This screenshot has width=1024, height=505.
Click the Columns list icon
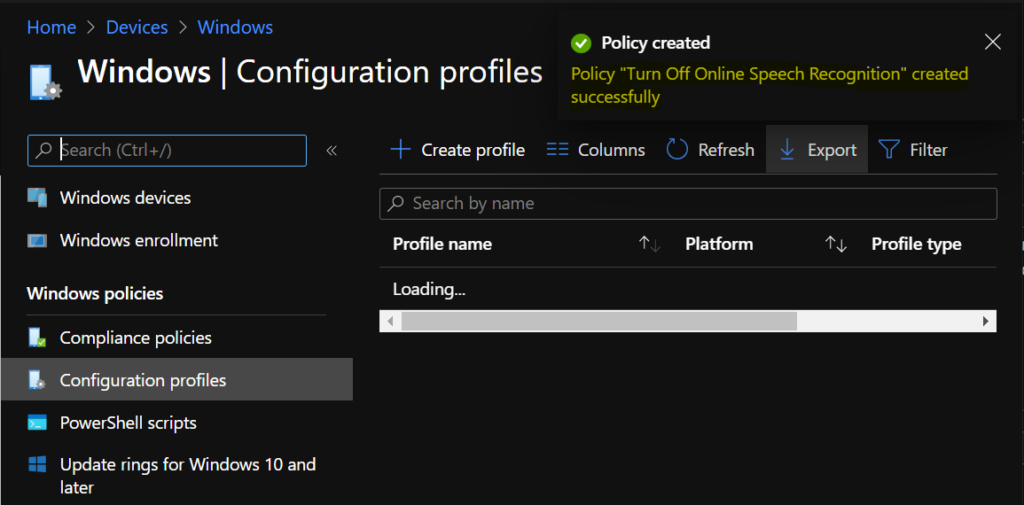[x=557, y=150]
